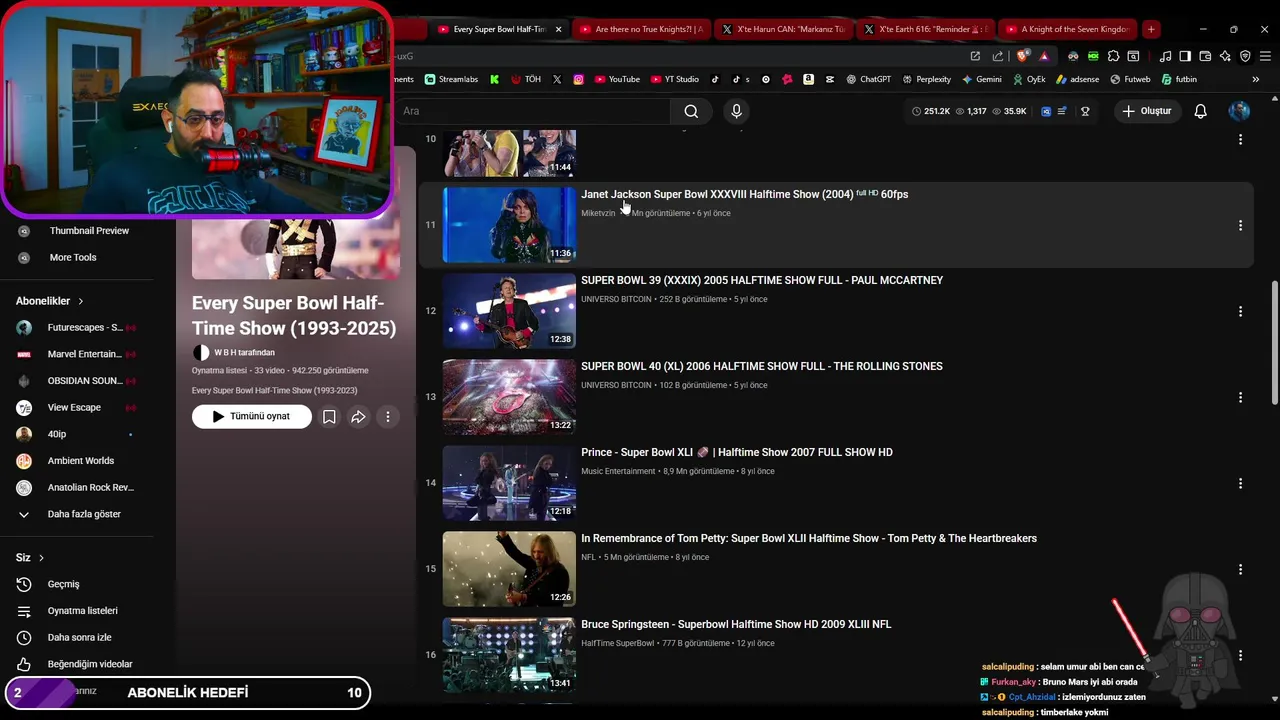
Task: Click Brave Rewards triangle icon
Action: 1044,56
